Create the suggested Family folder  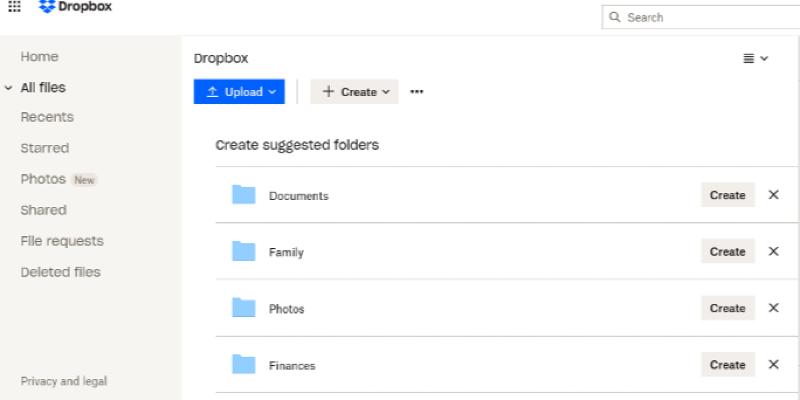pos(727,252)
